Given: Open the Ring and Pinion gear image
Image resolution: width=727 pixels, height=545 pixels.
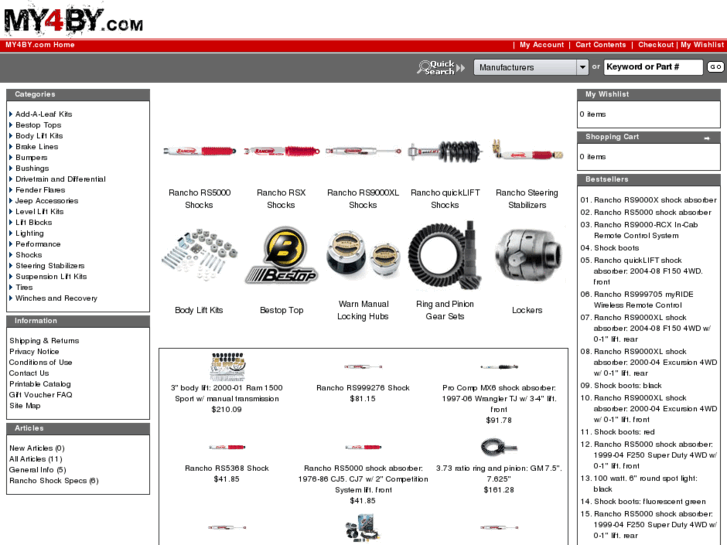Looking at the screenshot, I should point(445,255).
